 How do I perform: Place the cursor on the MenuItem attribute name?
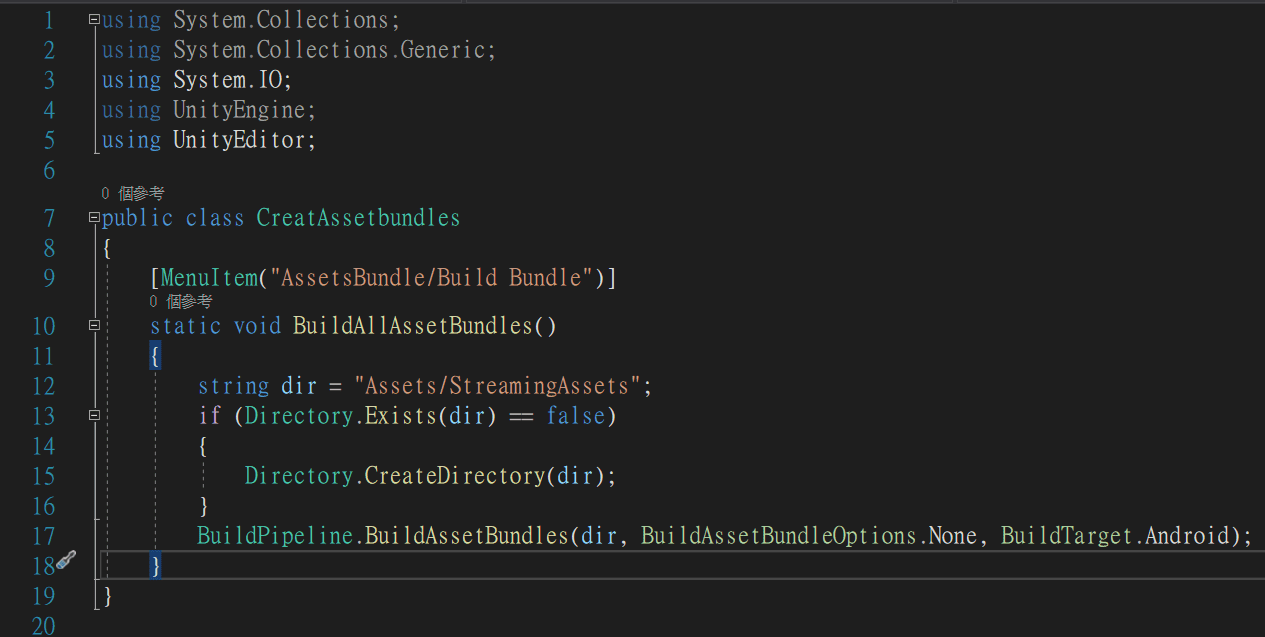(x=208, y=278)
